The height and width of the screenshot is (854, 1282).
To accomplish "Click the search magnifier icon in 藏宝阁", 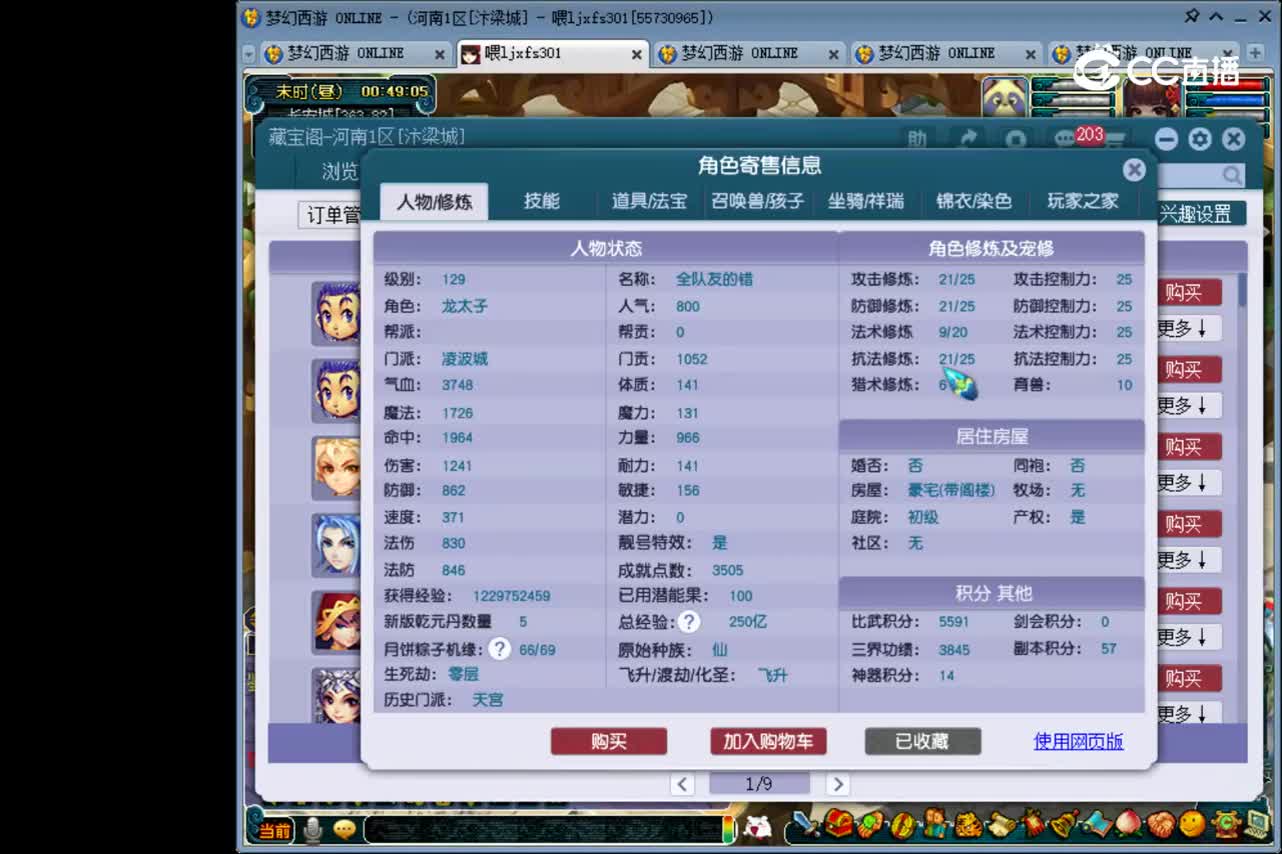I will coord(1232,175).
